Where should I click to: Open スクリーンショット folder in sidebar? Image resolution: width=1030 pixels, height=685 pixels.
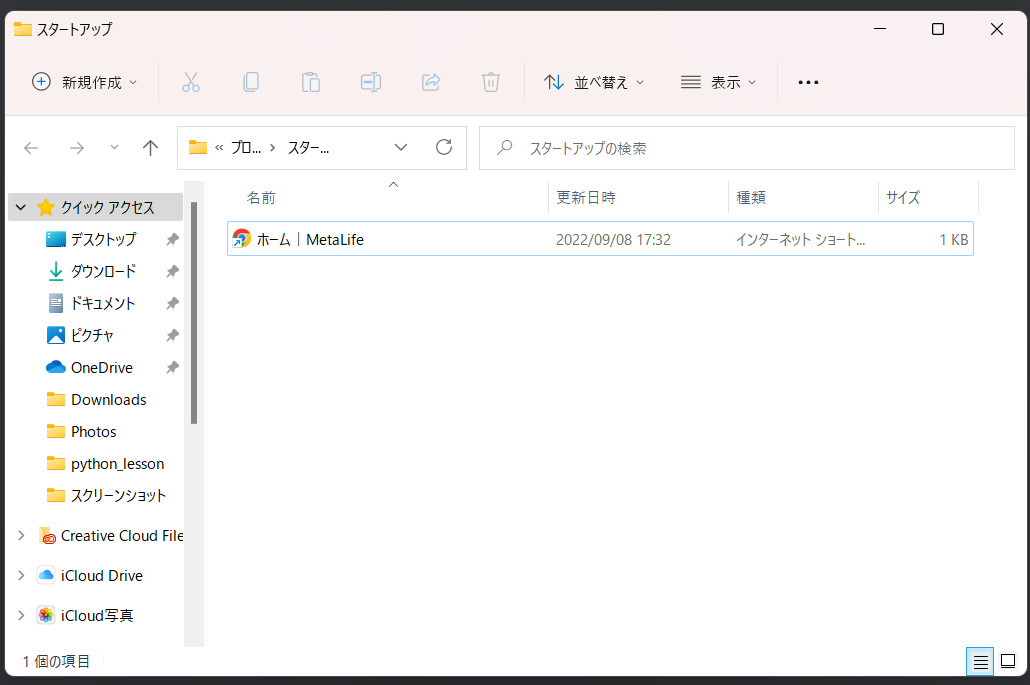click(x=118, y=496)
